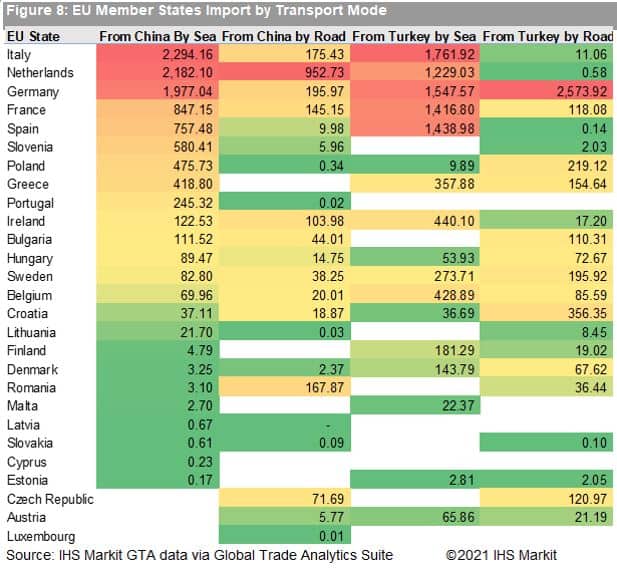Select the From China by Road header
This screenshot has height=570, width=617.
point(283,36)
